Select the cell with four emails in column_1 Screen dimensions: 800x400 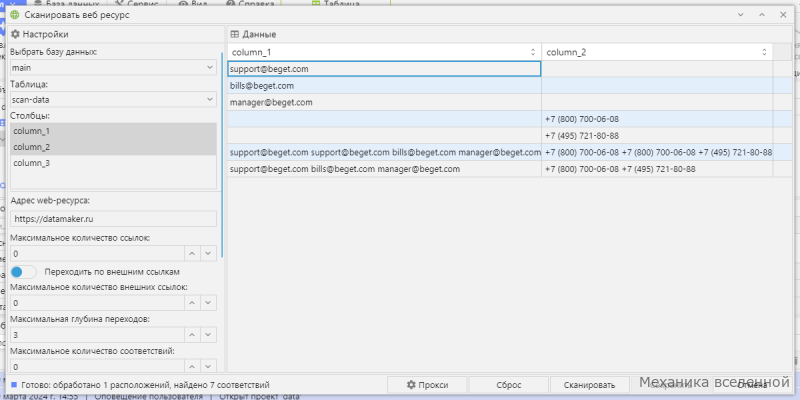point(384,152)
